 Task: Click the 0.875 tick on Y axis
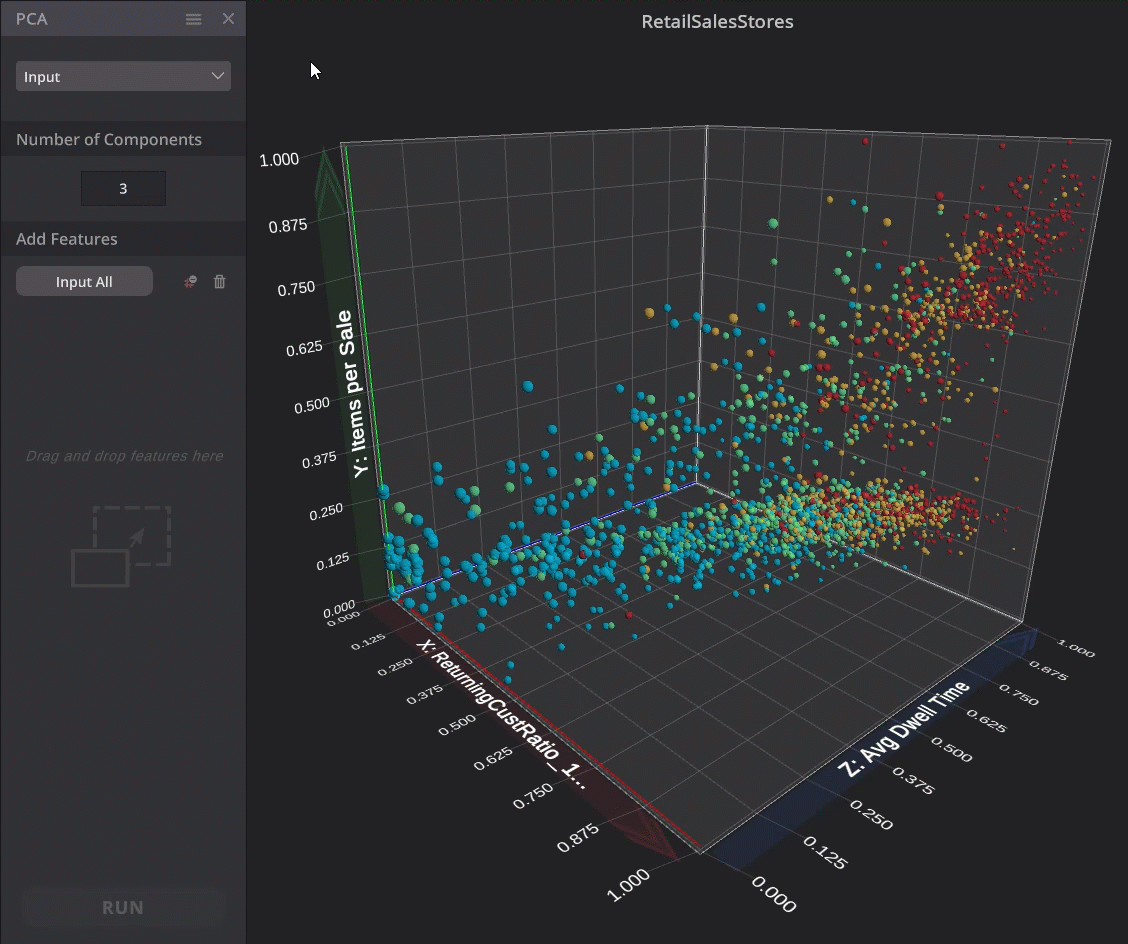pyautogui.click(x=288, y=227)
